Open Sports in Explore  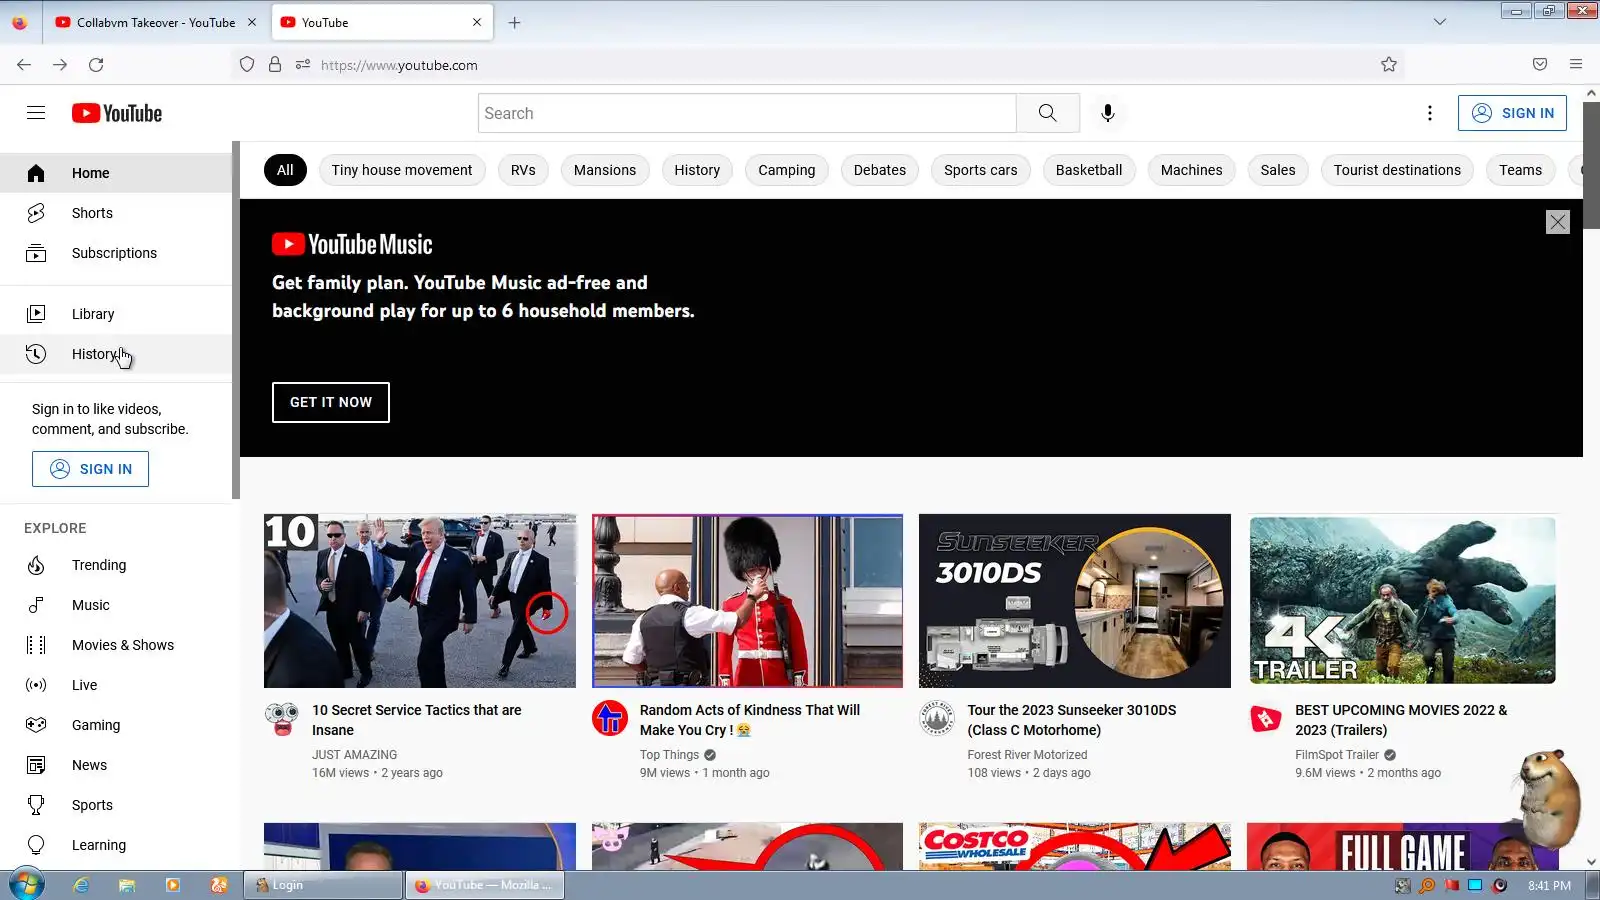click(x=116, y=805)
